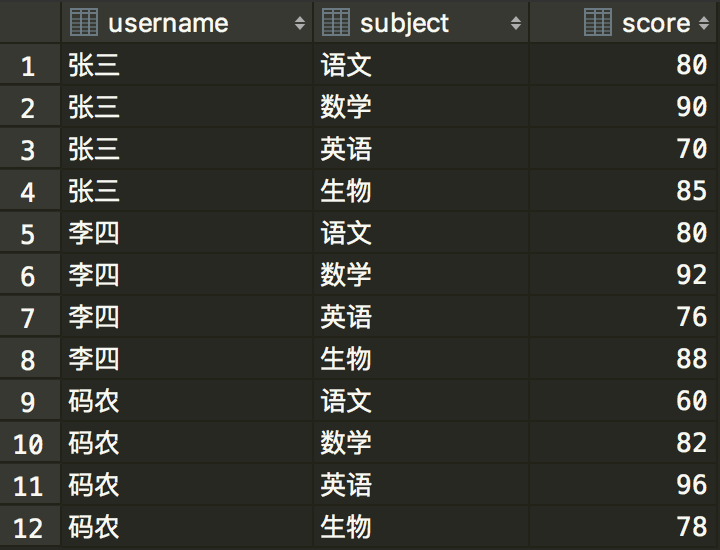Click the username column table icon
The width and height of the screenshot is (720, 550).
point(84,22)
